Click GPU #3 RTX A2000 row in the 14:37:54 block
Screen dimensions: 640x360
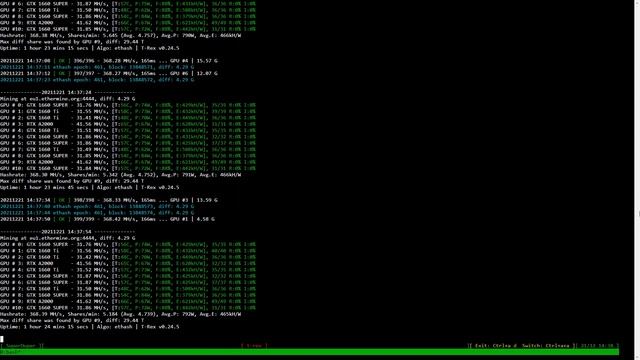tap(128, 263)
